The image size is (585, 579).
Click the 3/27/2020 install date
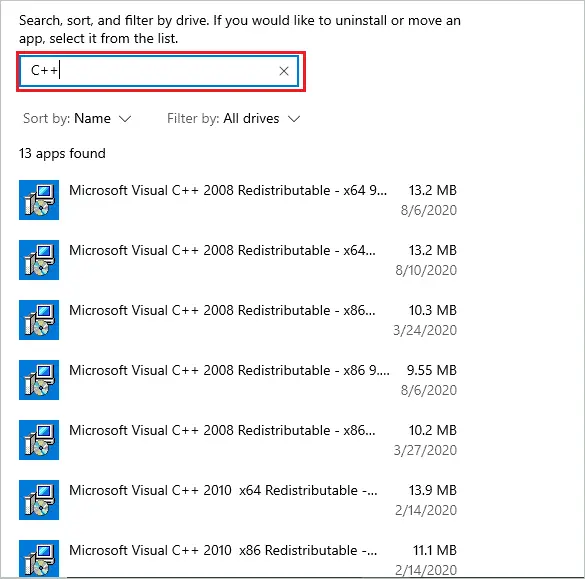pos(425,450)
